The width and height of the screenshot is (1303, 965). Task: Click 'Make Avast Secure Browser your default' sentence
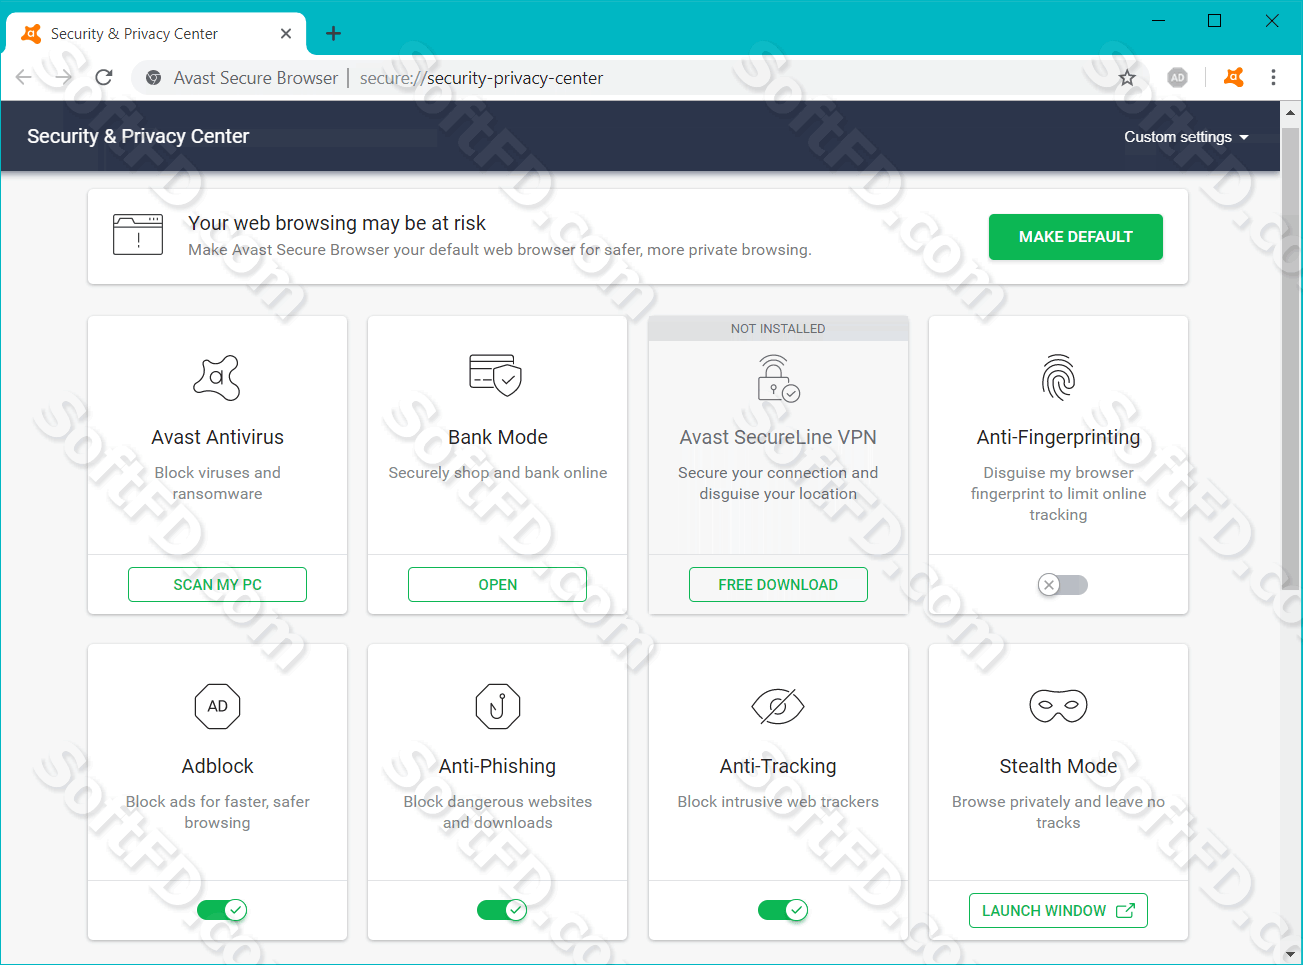pyautogui.click(x=500, y=250)
